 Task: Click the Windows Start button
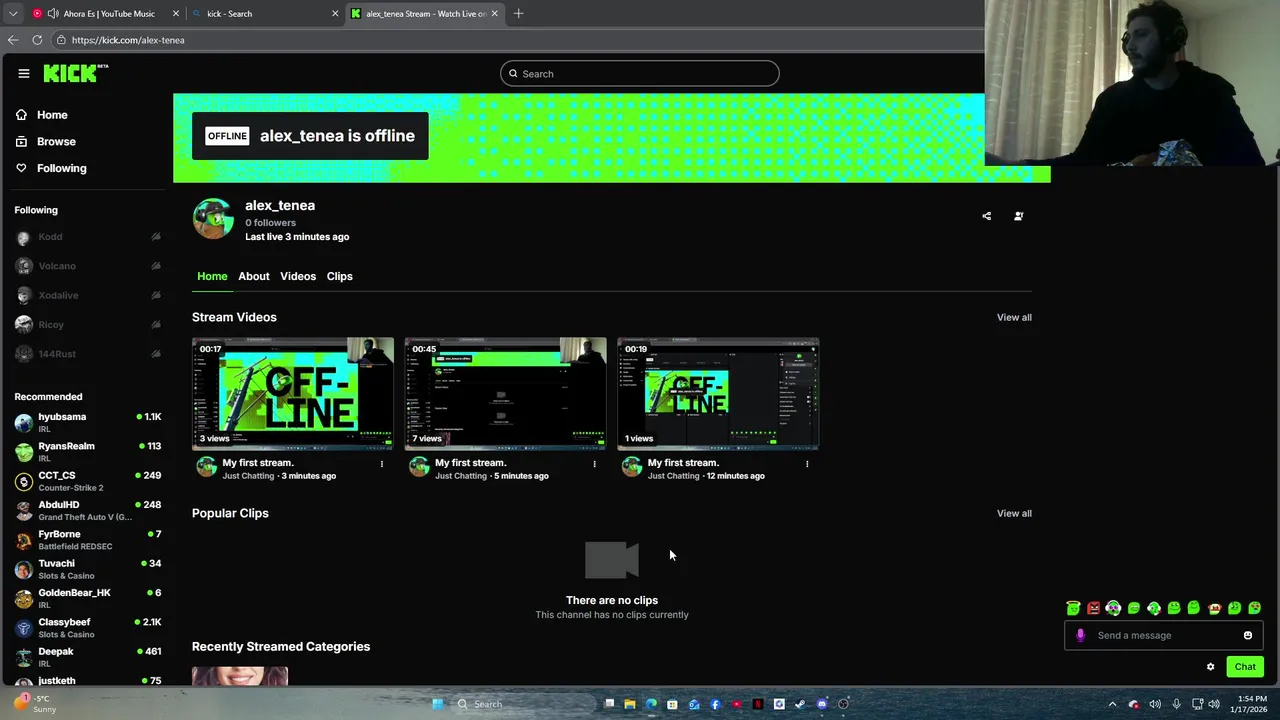pos(437,704)
